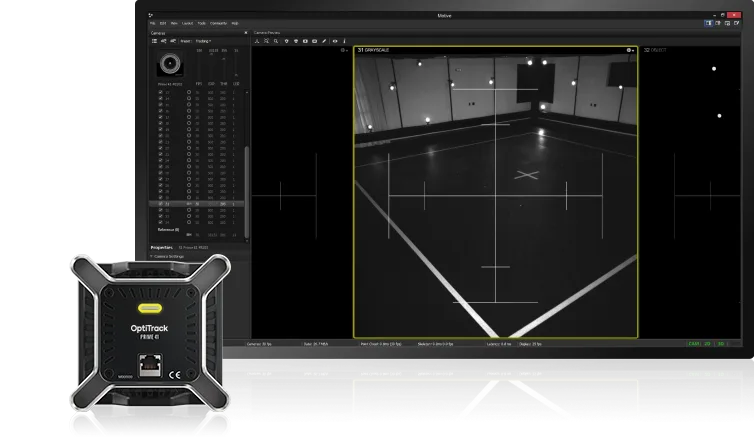The height and width of the screenshot is (443, 754).
Task: Uncheck camera 14 checkbox in camera list
Action: 161,98
